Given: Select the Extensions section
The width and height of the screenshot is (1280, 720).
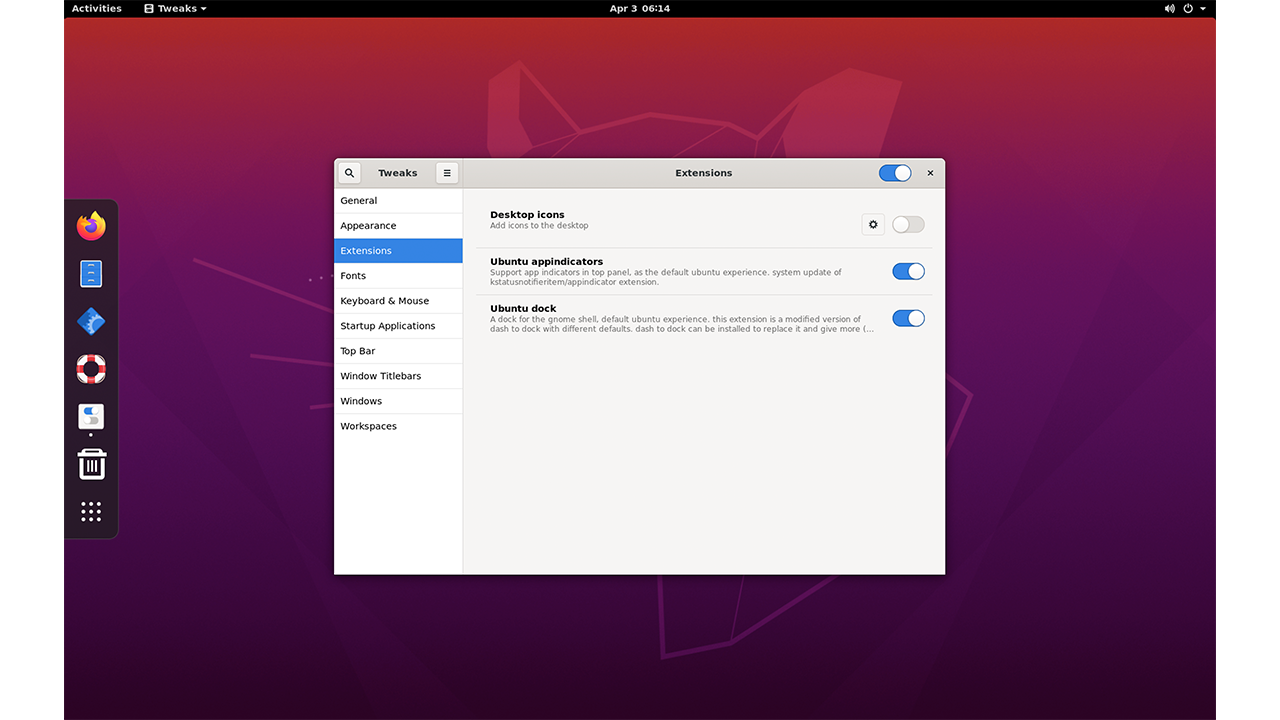Looking at the screenshot, I should [x=398, y=251].
